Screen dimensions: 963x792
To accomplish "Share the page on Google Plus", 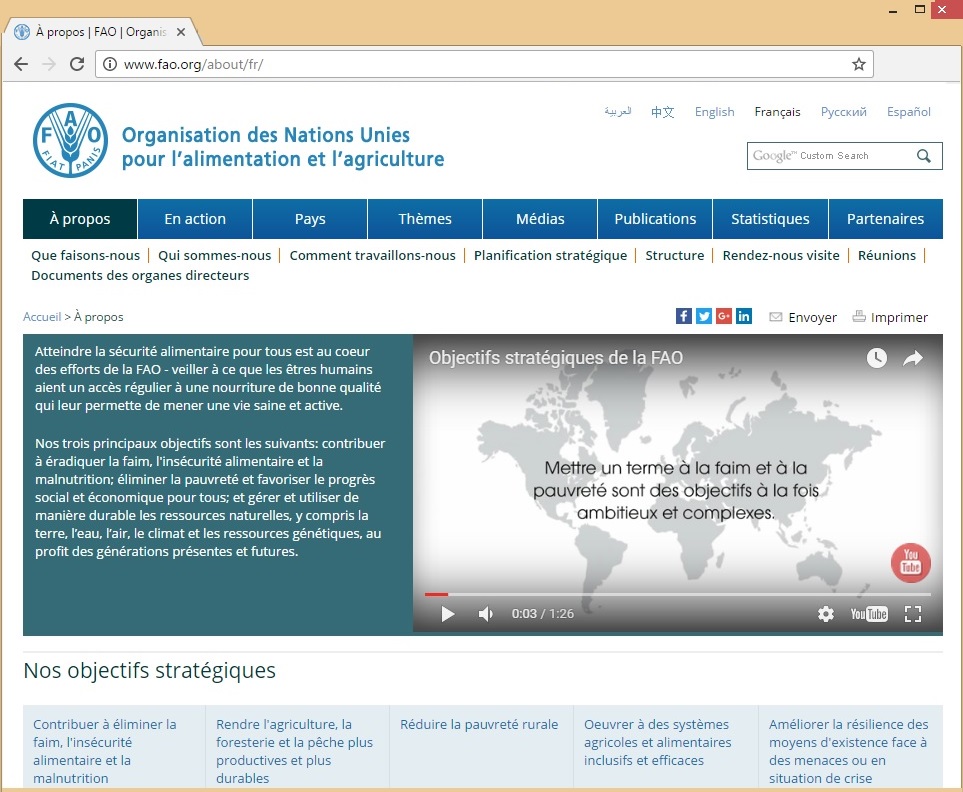I will coord(724,316).
